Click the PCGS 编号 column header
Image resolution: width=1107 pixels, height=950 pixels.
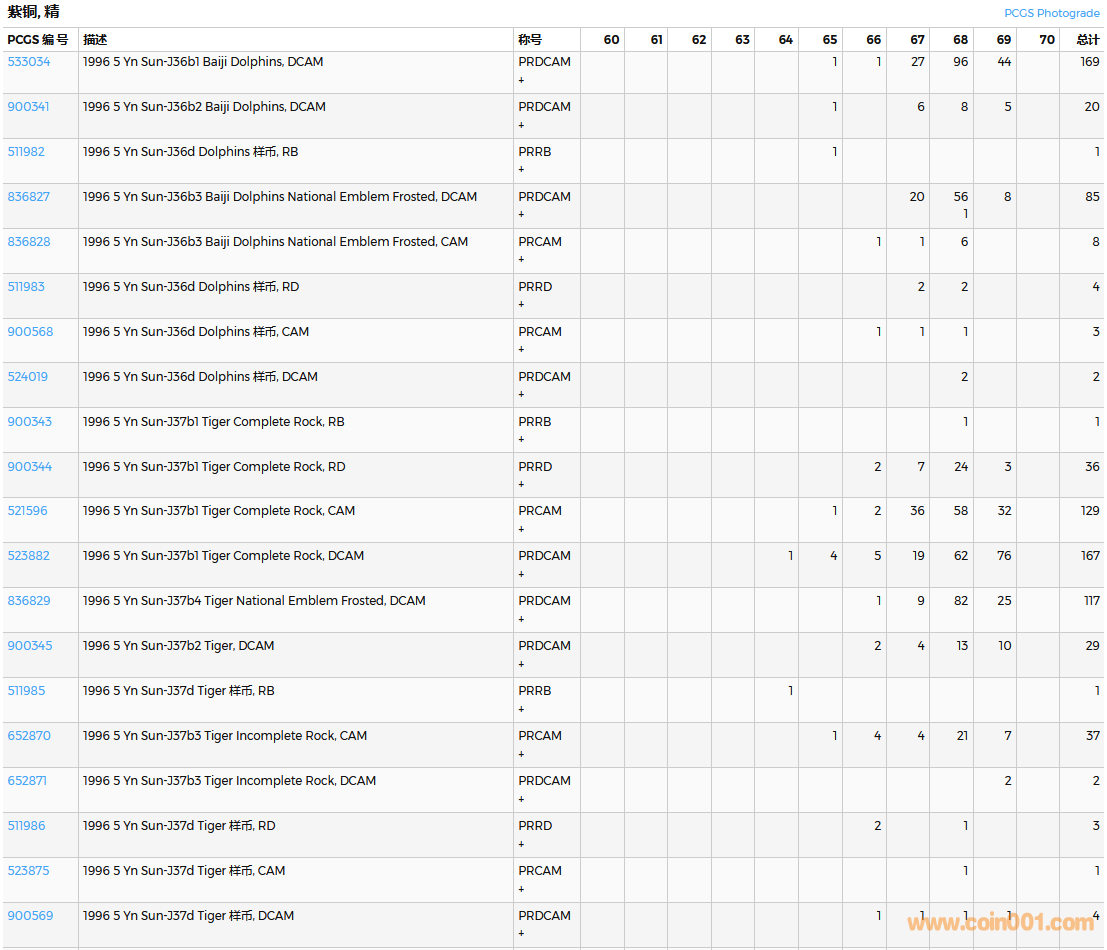click(38, 40)
